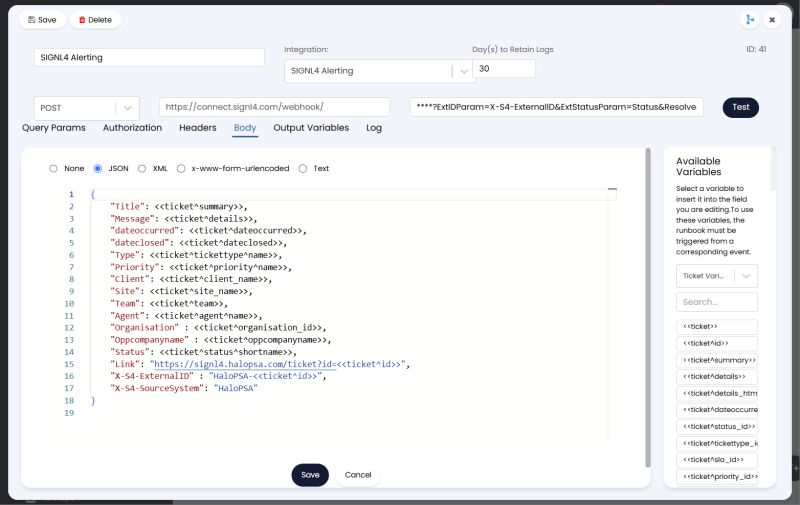Click the Save button with disk icon
This screenshot has height=505, width=800.
42,20
